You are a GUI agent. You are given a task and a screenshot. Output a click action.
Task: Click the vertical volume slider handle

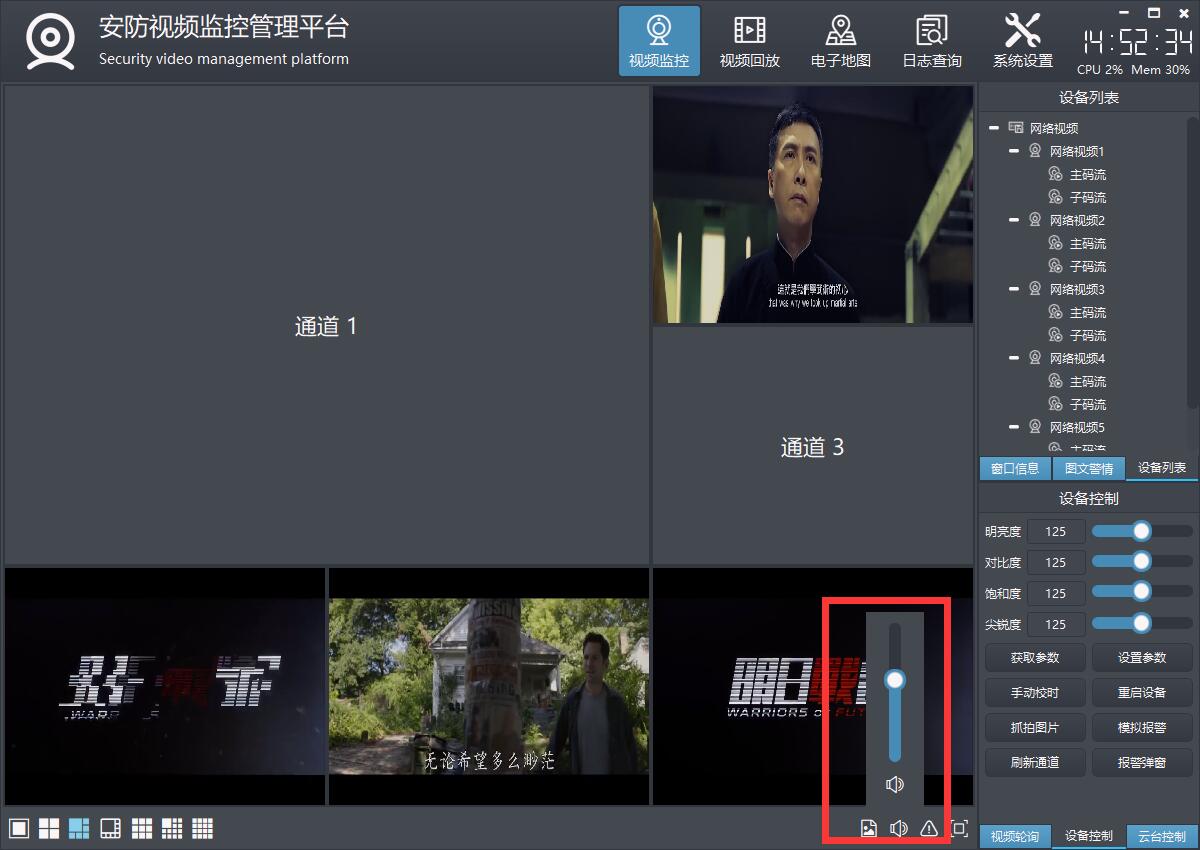click(895, 680)
